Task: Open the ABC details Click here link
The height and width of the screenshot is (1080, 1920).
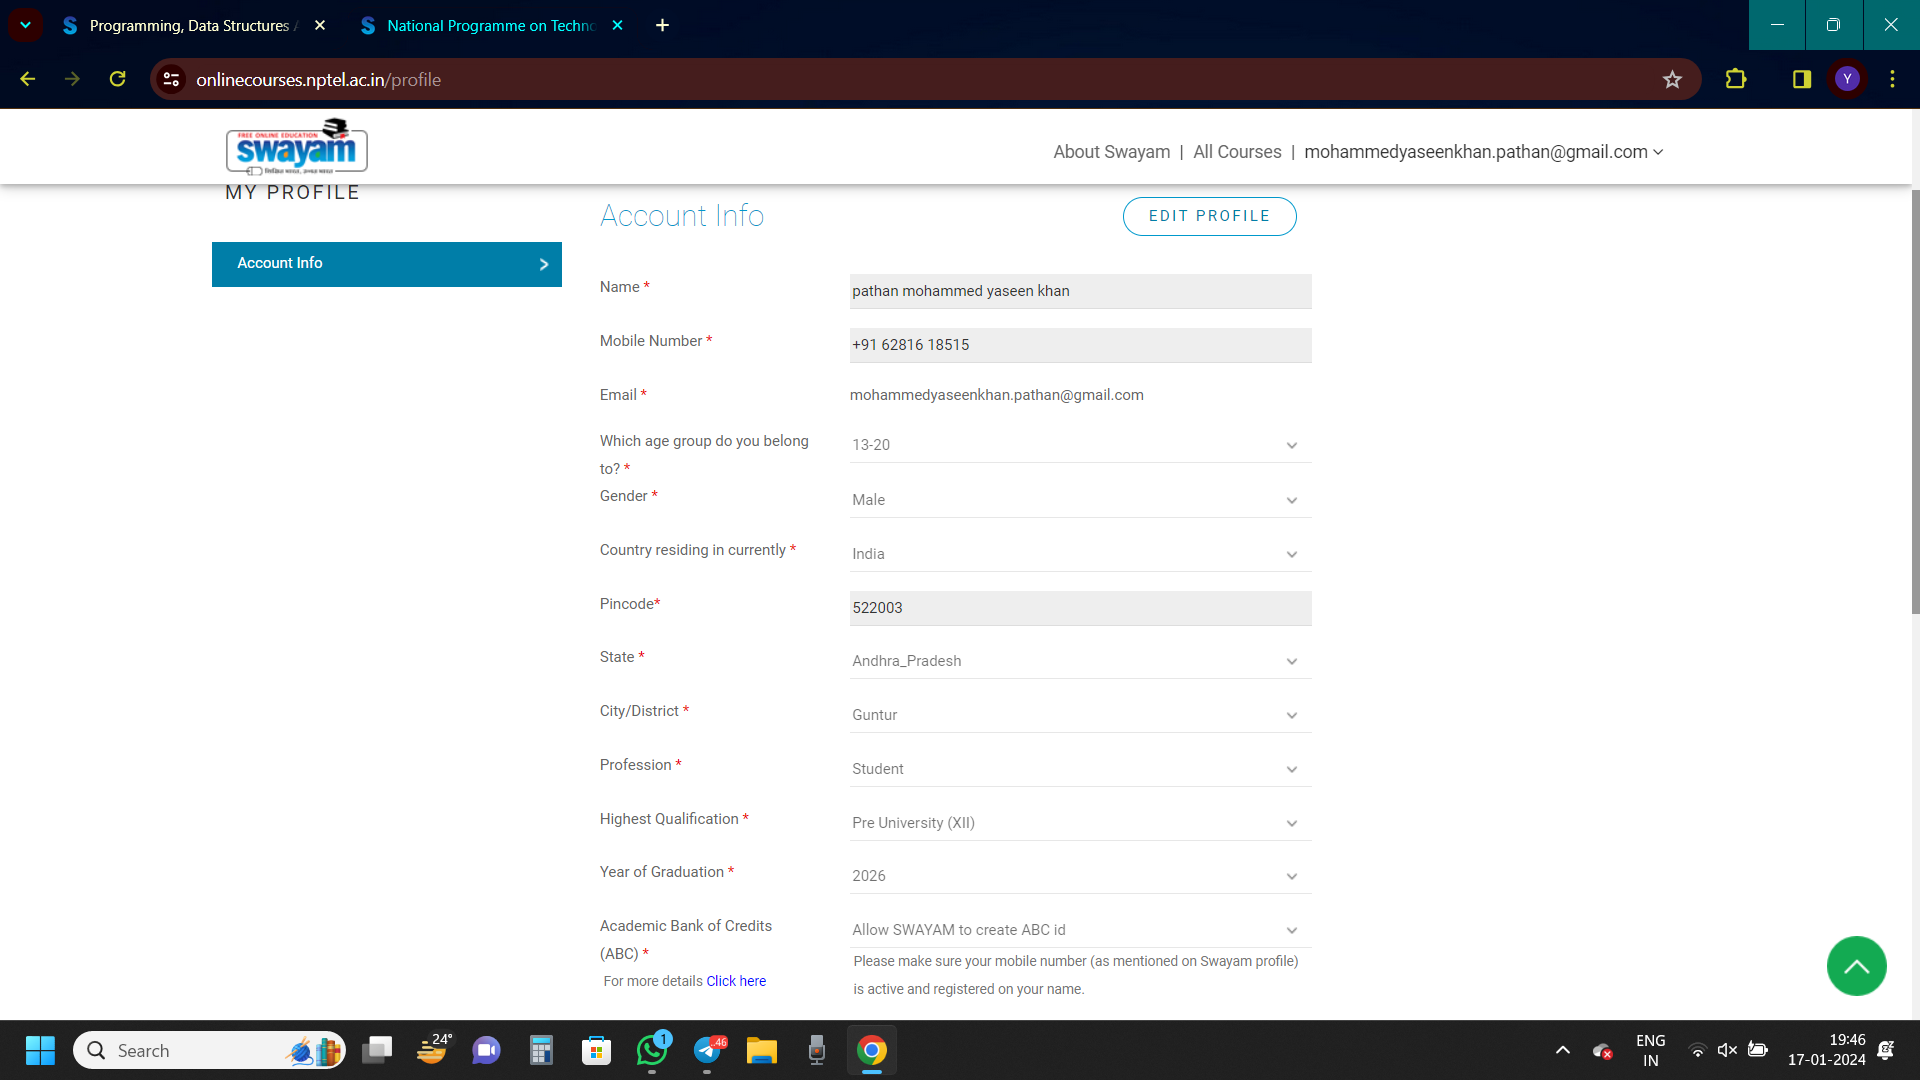Action: pos(736,981)
